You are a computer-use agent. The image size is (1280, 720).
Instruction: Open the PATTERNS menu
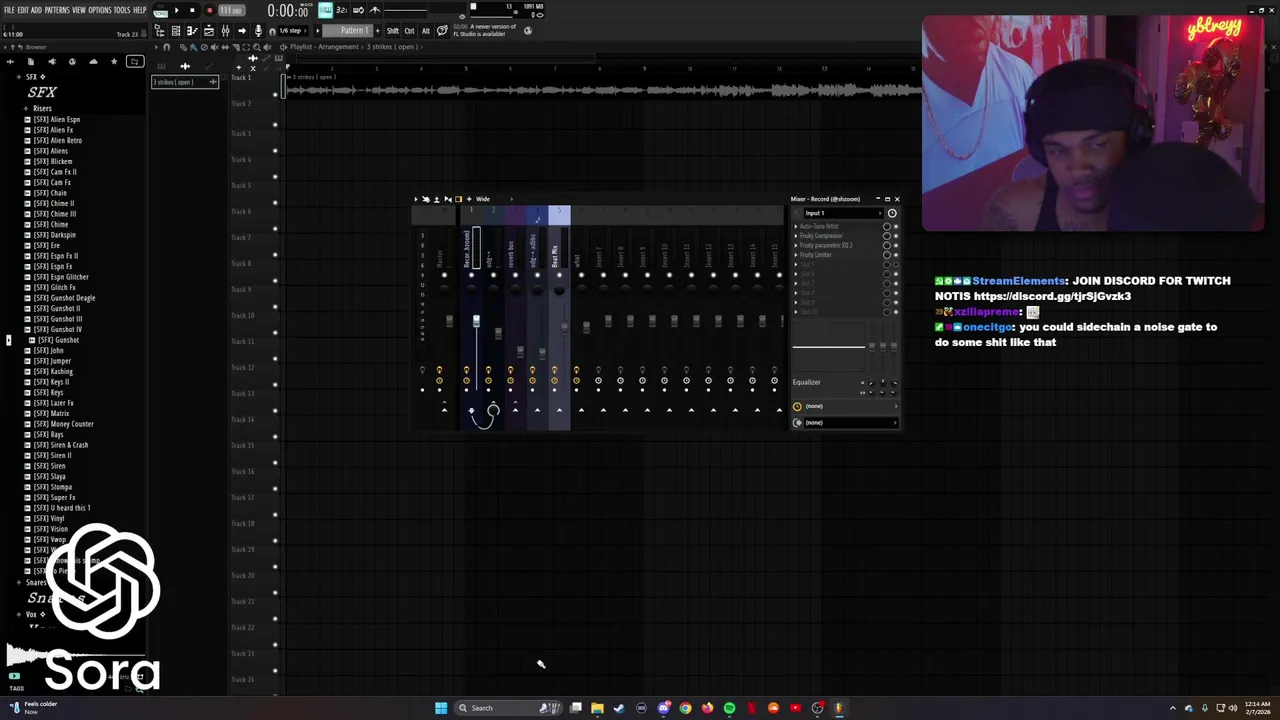pyautogui.click(x=57, y=10)
